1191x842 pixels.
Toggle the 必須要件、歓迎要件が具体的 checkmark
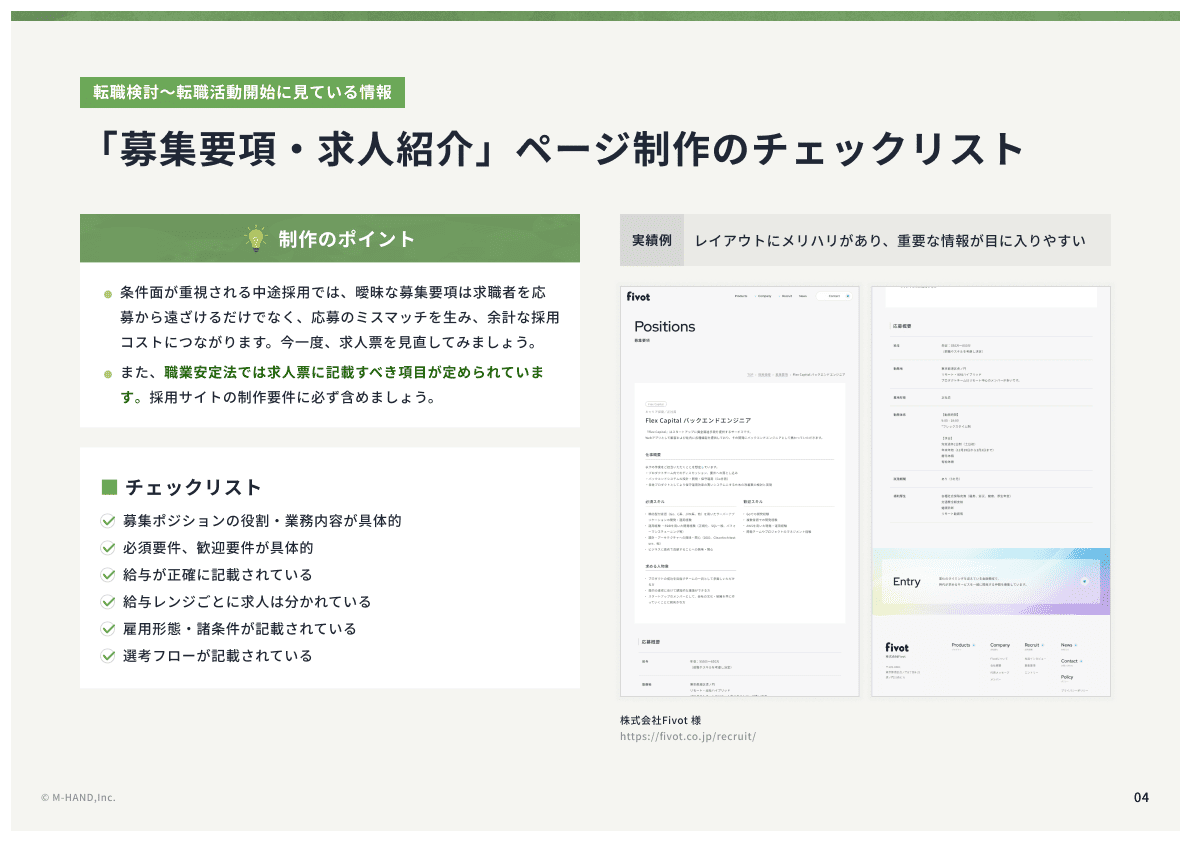coord(108,548)
